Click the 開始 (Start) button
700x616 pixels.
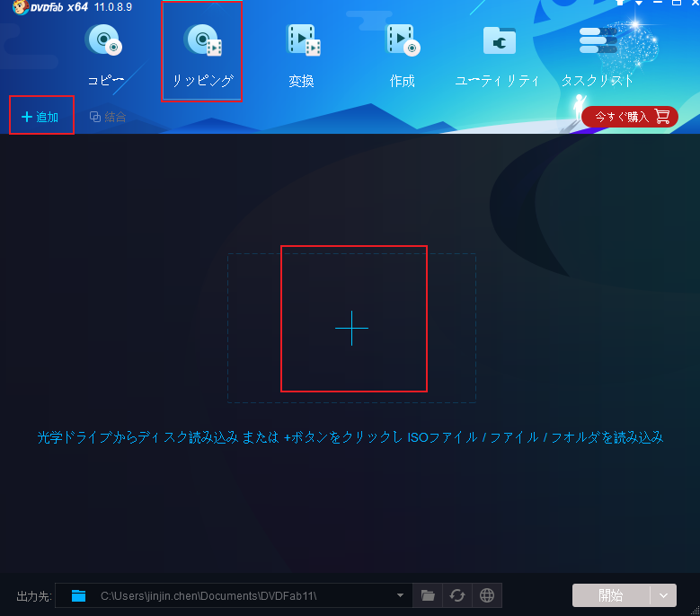click(611, 595)
